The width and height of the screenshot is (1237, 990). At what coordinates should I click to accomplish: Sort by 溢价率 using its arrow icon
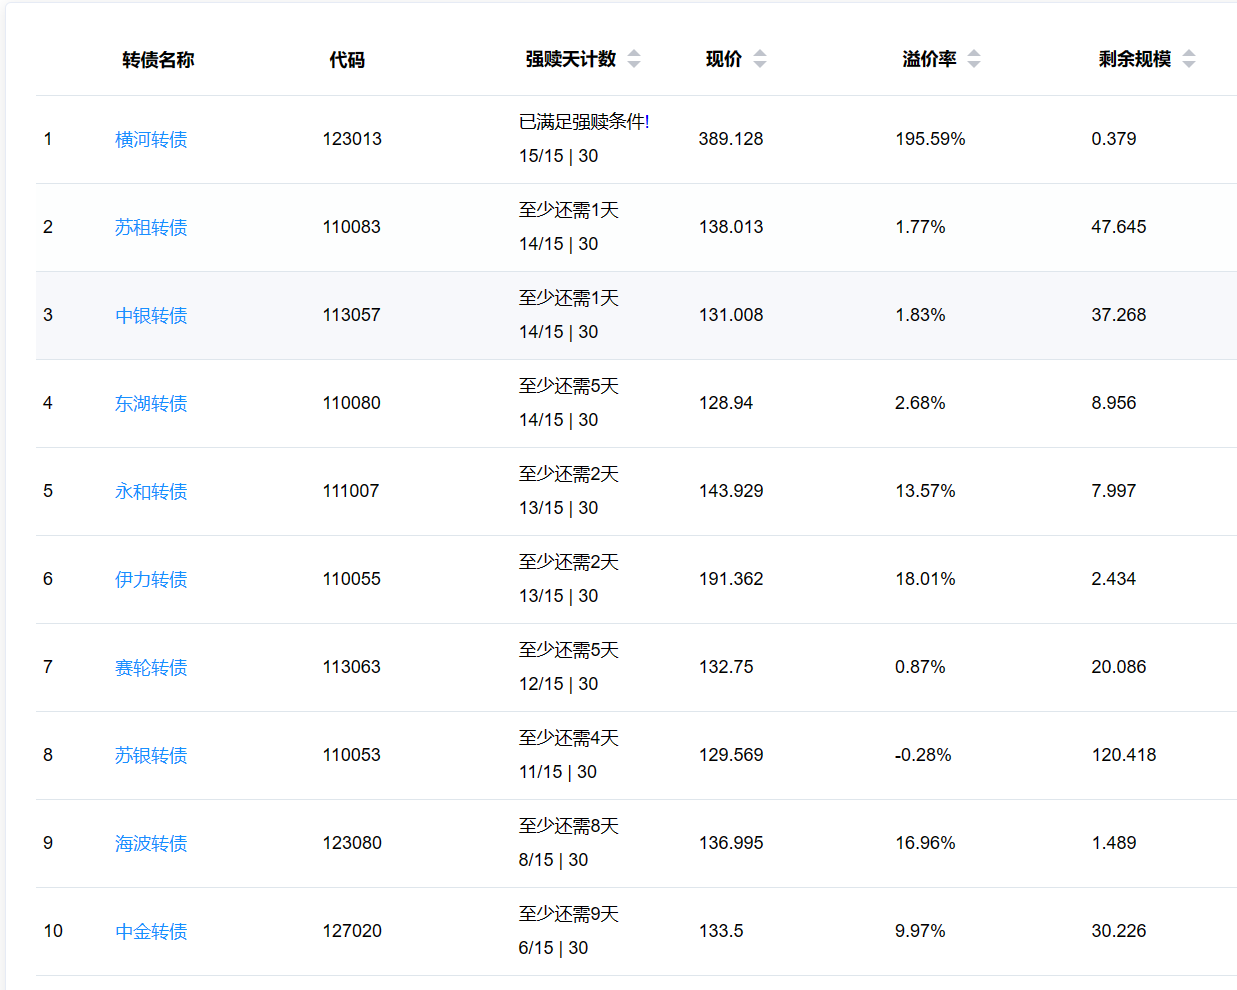point(974,59)
